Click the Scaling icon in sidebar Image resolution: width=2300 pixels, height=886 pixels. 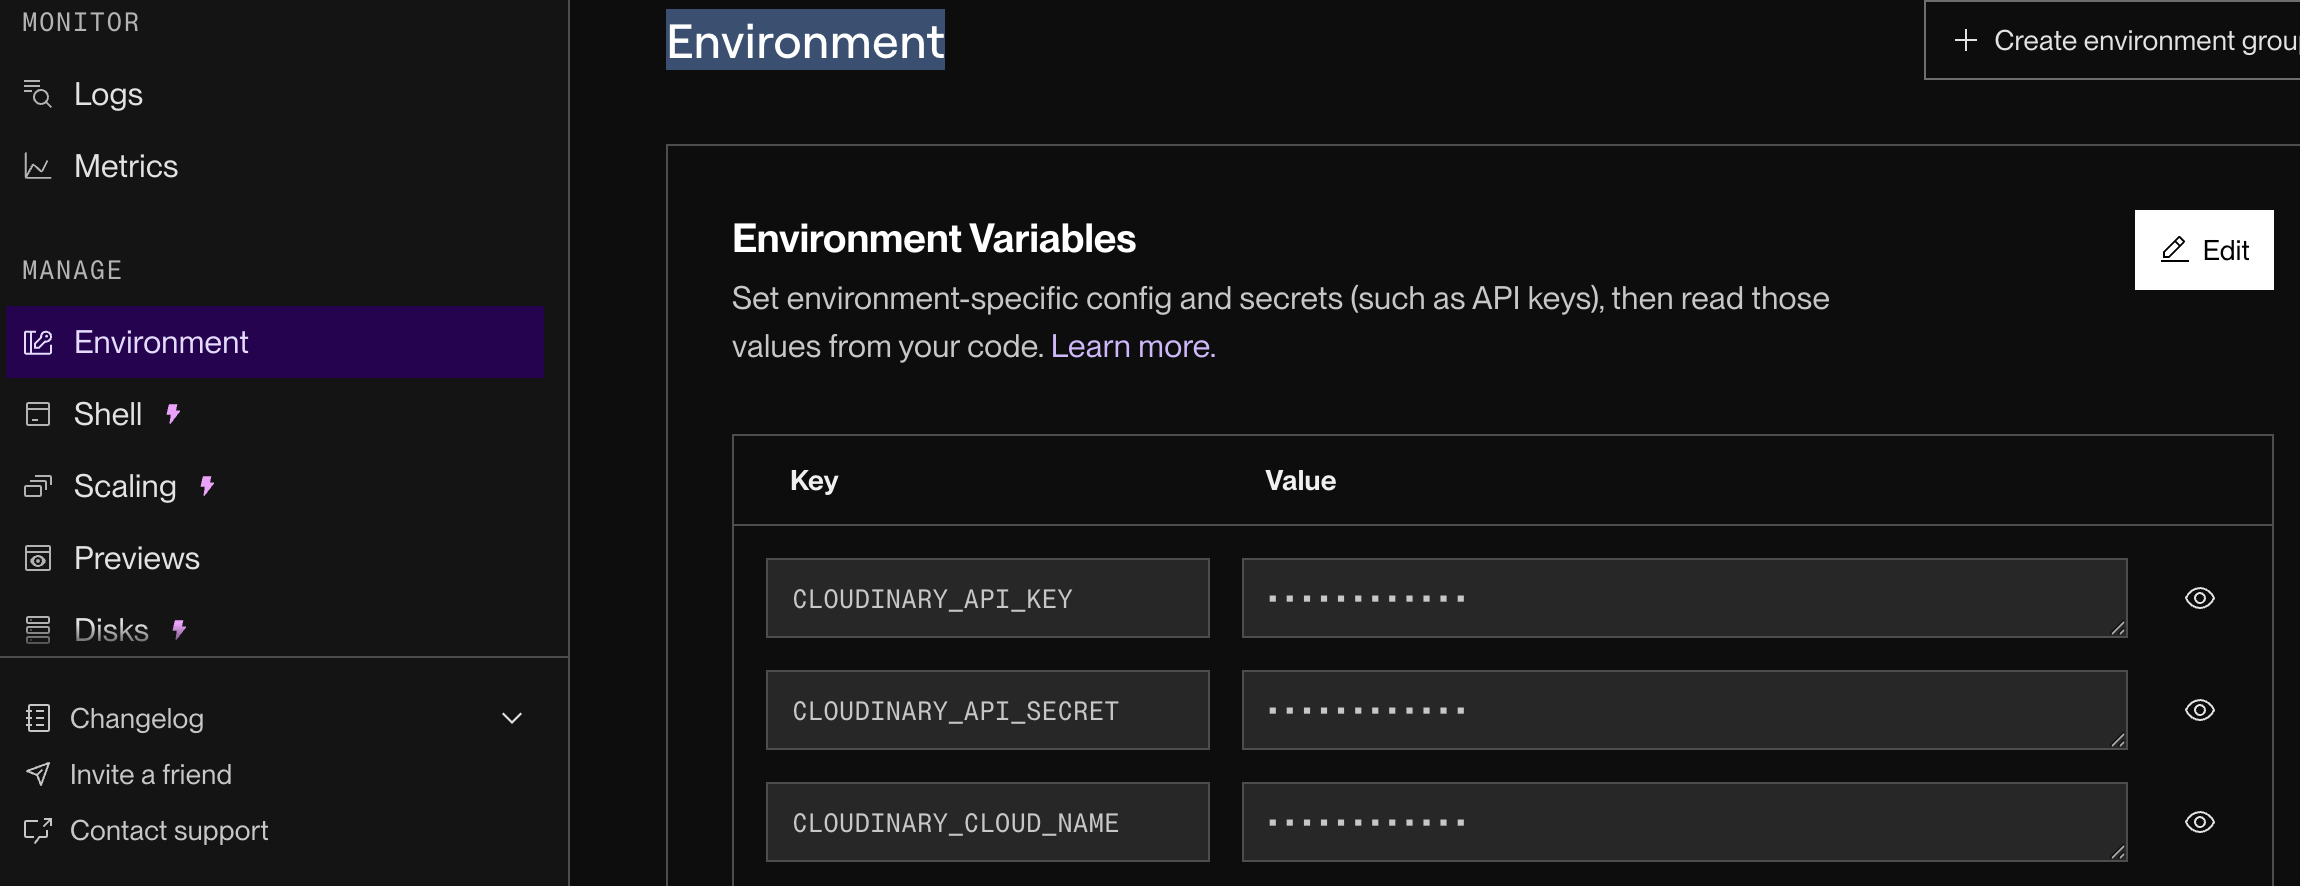[x=37, y=486]
